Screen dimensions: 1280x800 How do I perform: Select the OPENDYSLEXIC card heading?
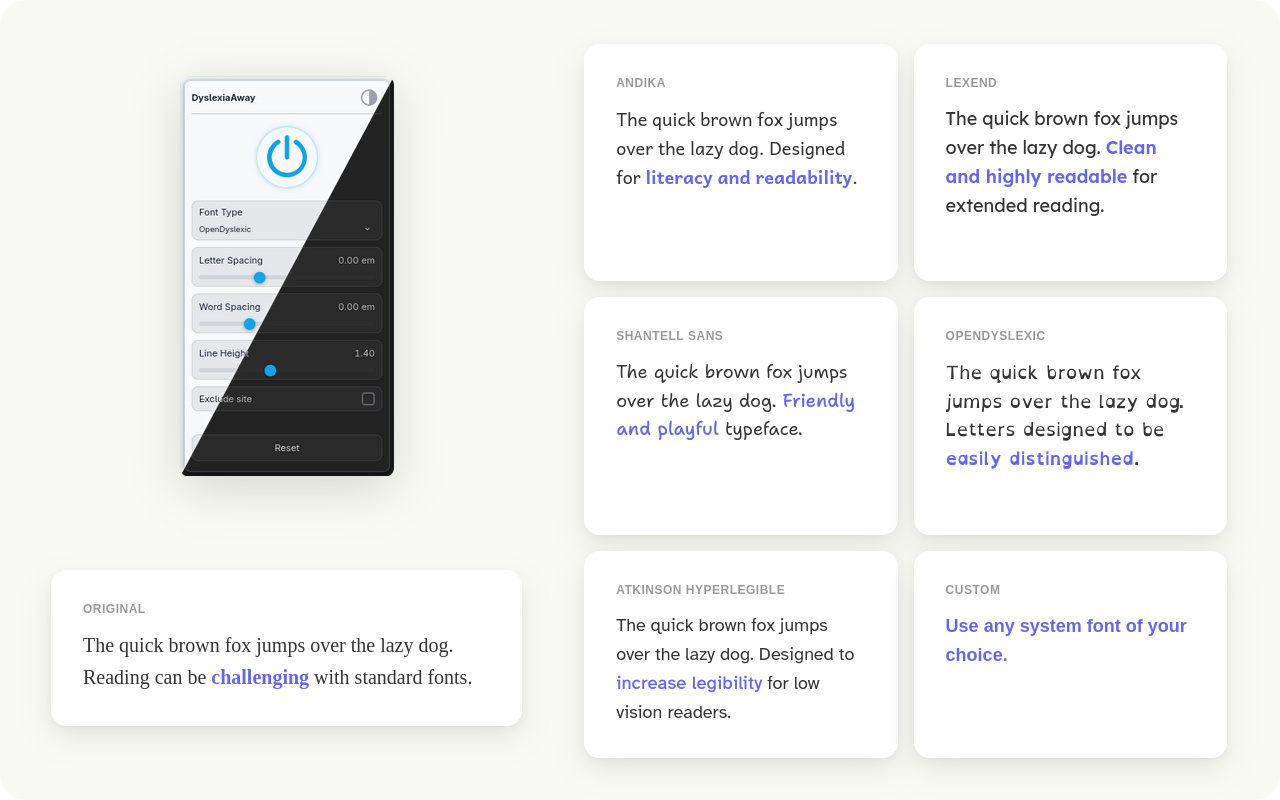pos(995,336)
